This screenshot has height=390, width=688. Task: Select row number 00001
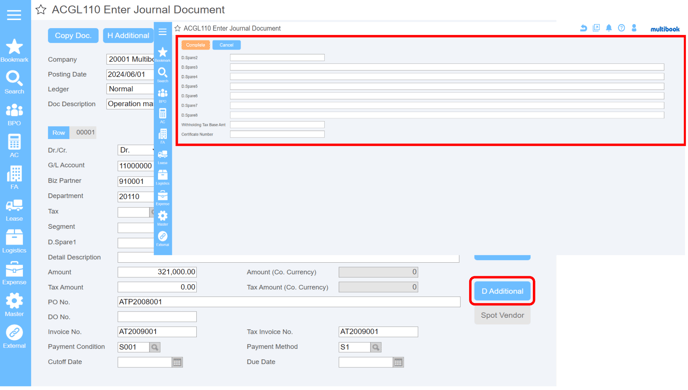85,132
